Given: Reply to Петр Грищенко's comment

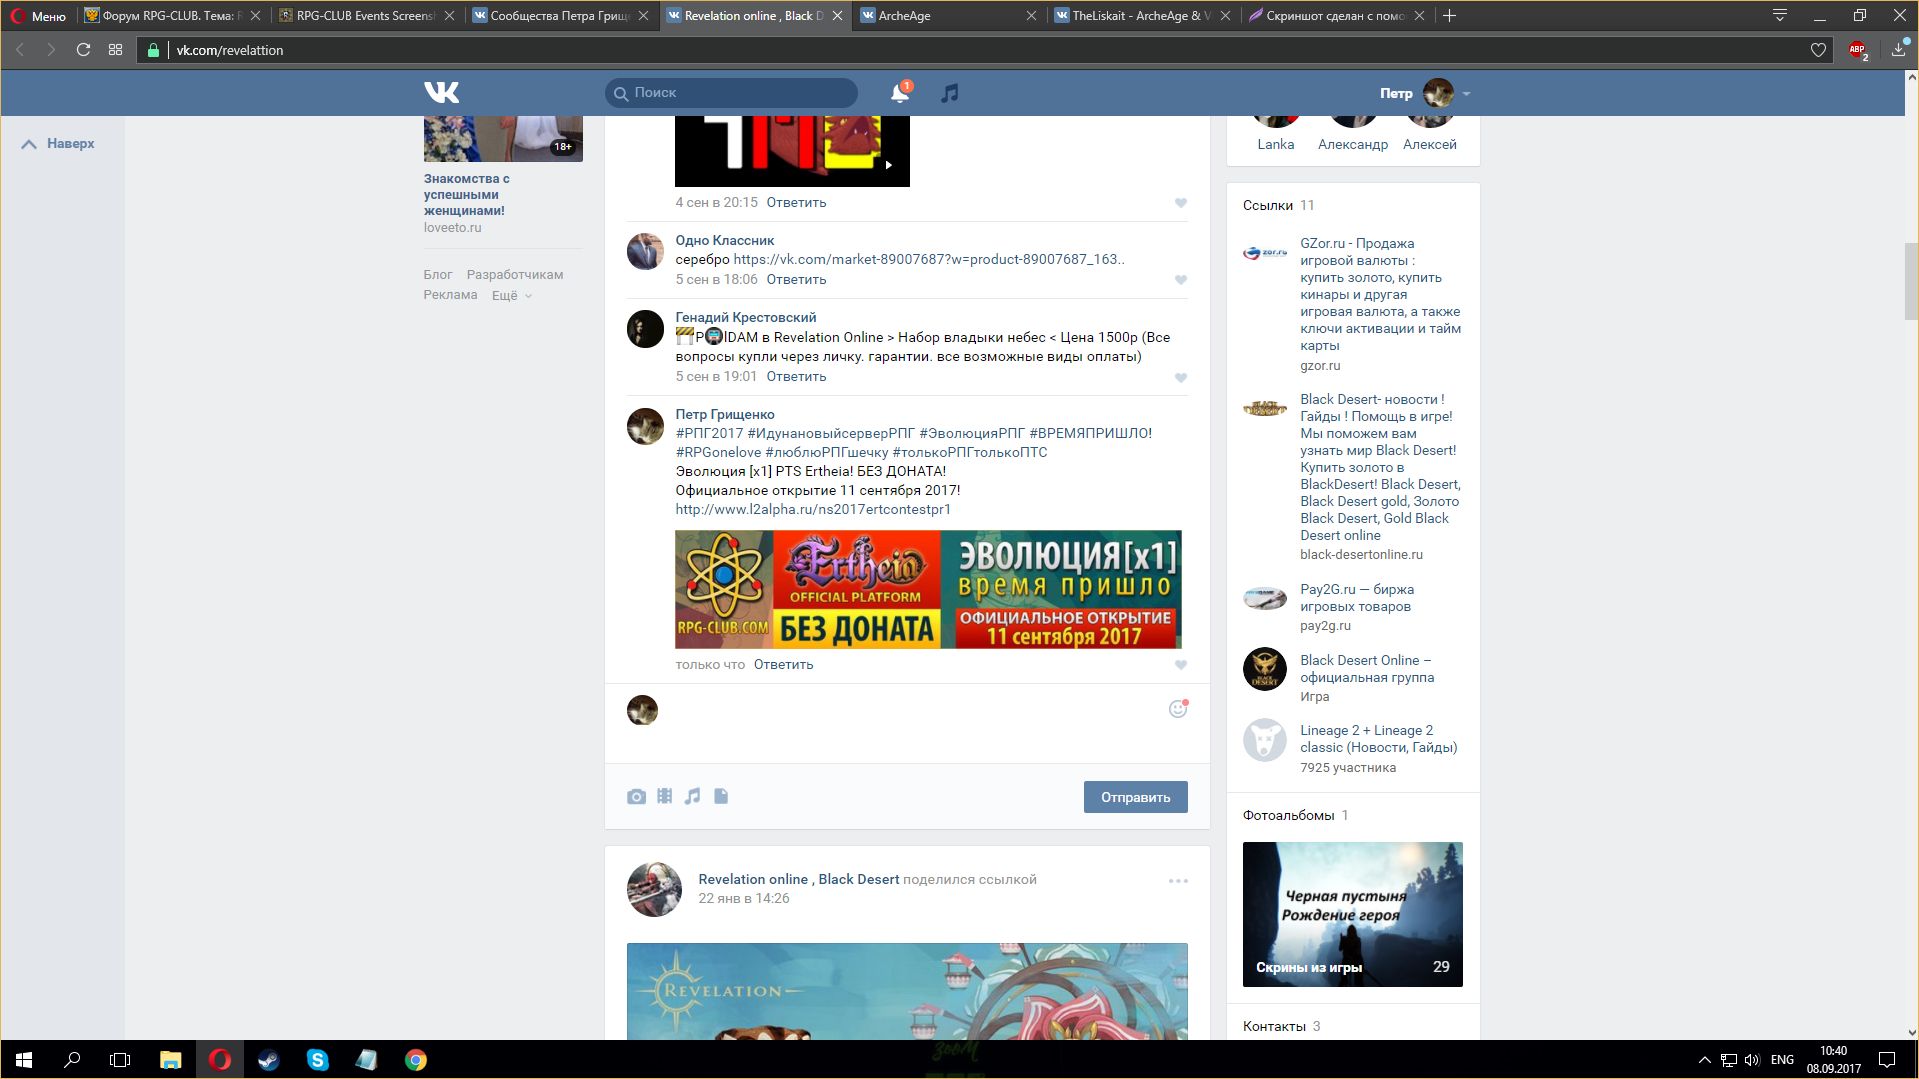Looking at the screenshot, I should [783, 665].
